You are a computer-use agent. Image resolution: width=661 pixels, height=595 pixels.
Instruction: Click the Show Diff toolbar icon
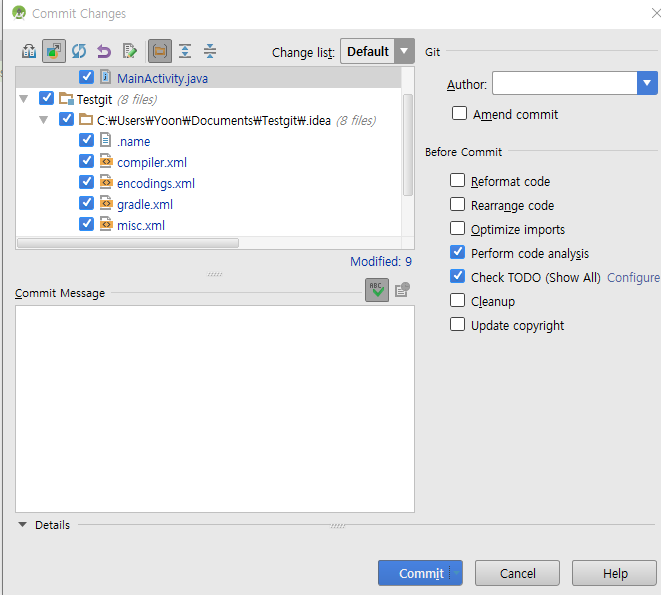29,51
